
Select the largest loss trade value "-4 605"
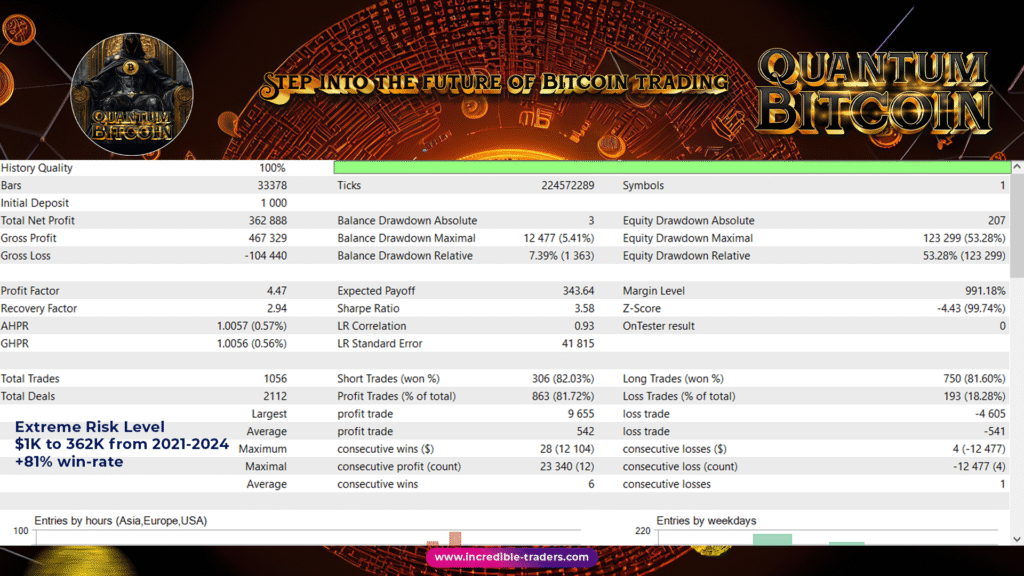point(990,414)
